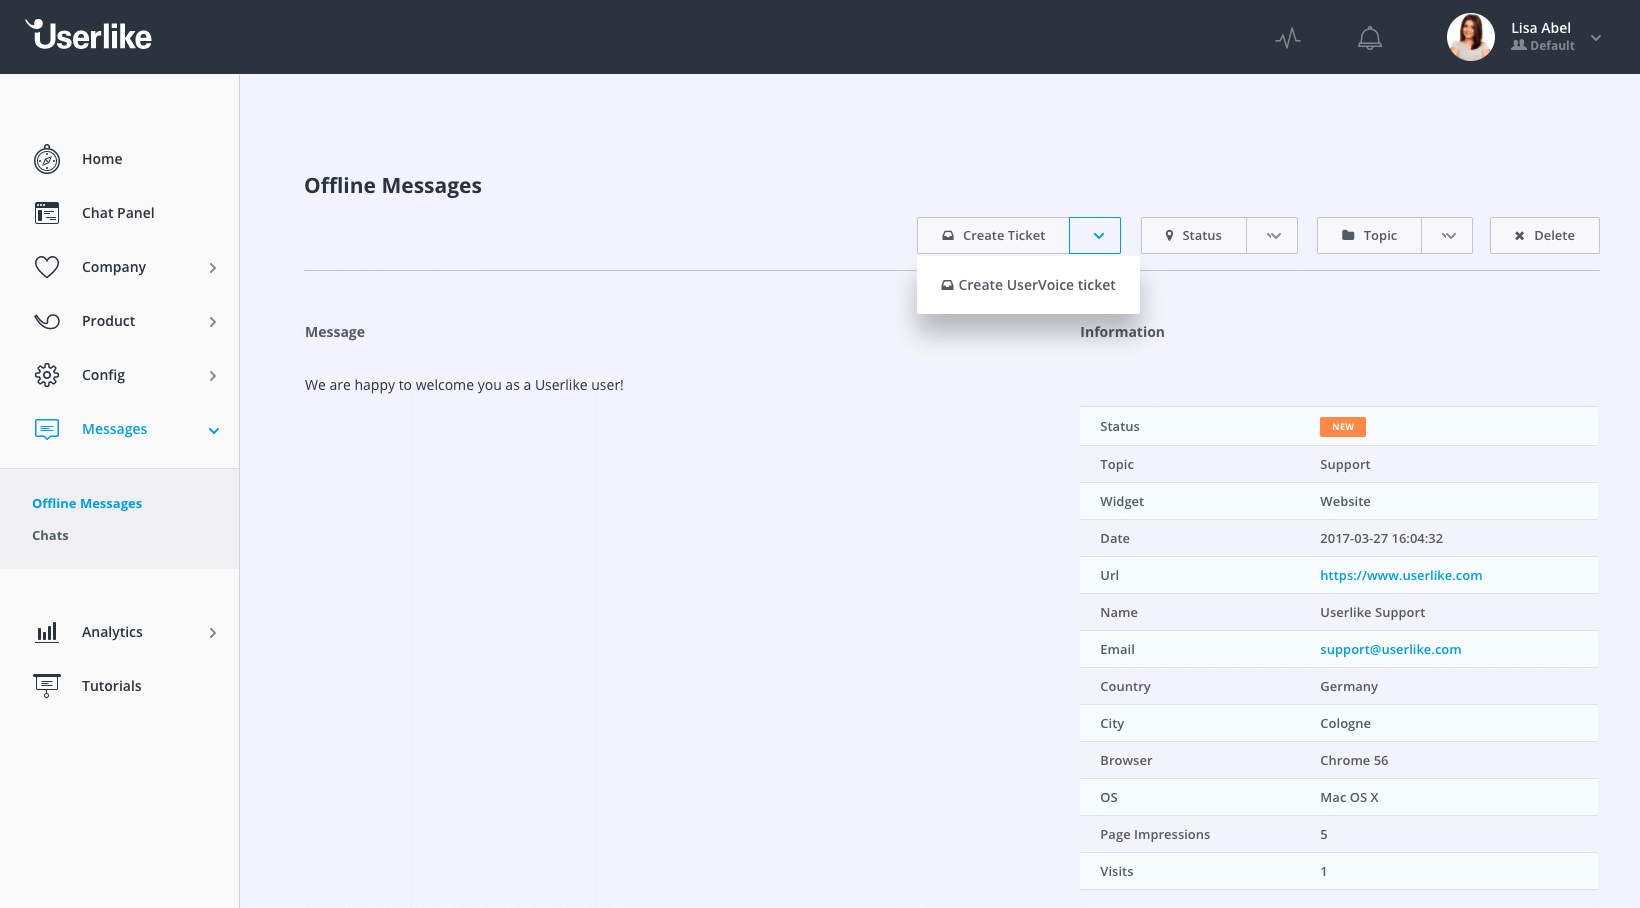Click the Product icon in sidebar
The image size is (1640, 908).
[x=47, y=321]
